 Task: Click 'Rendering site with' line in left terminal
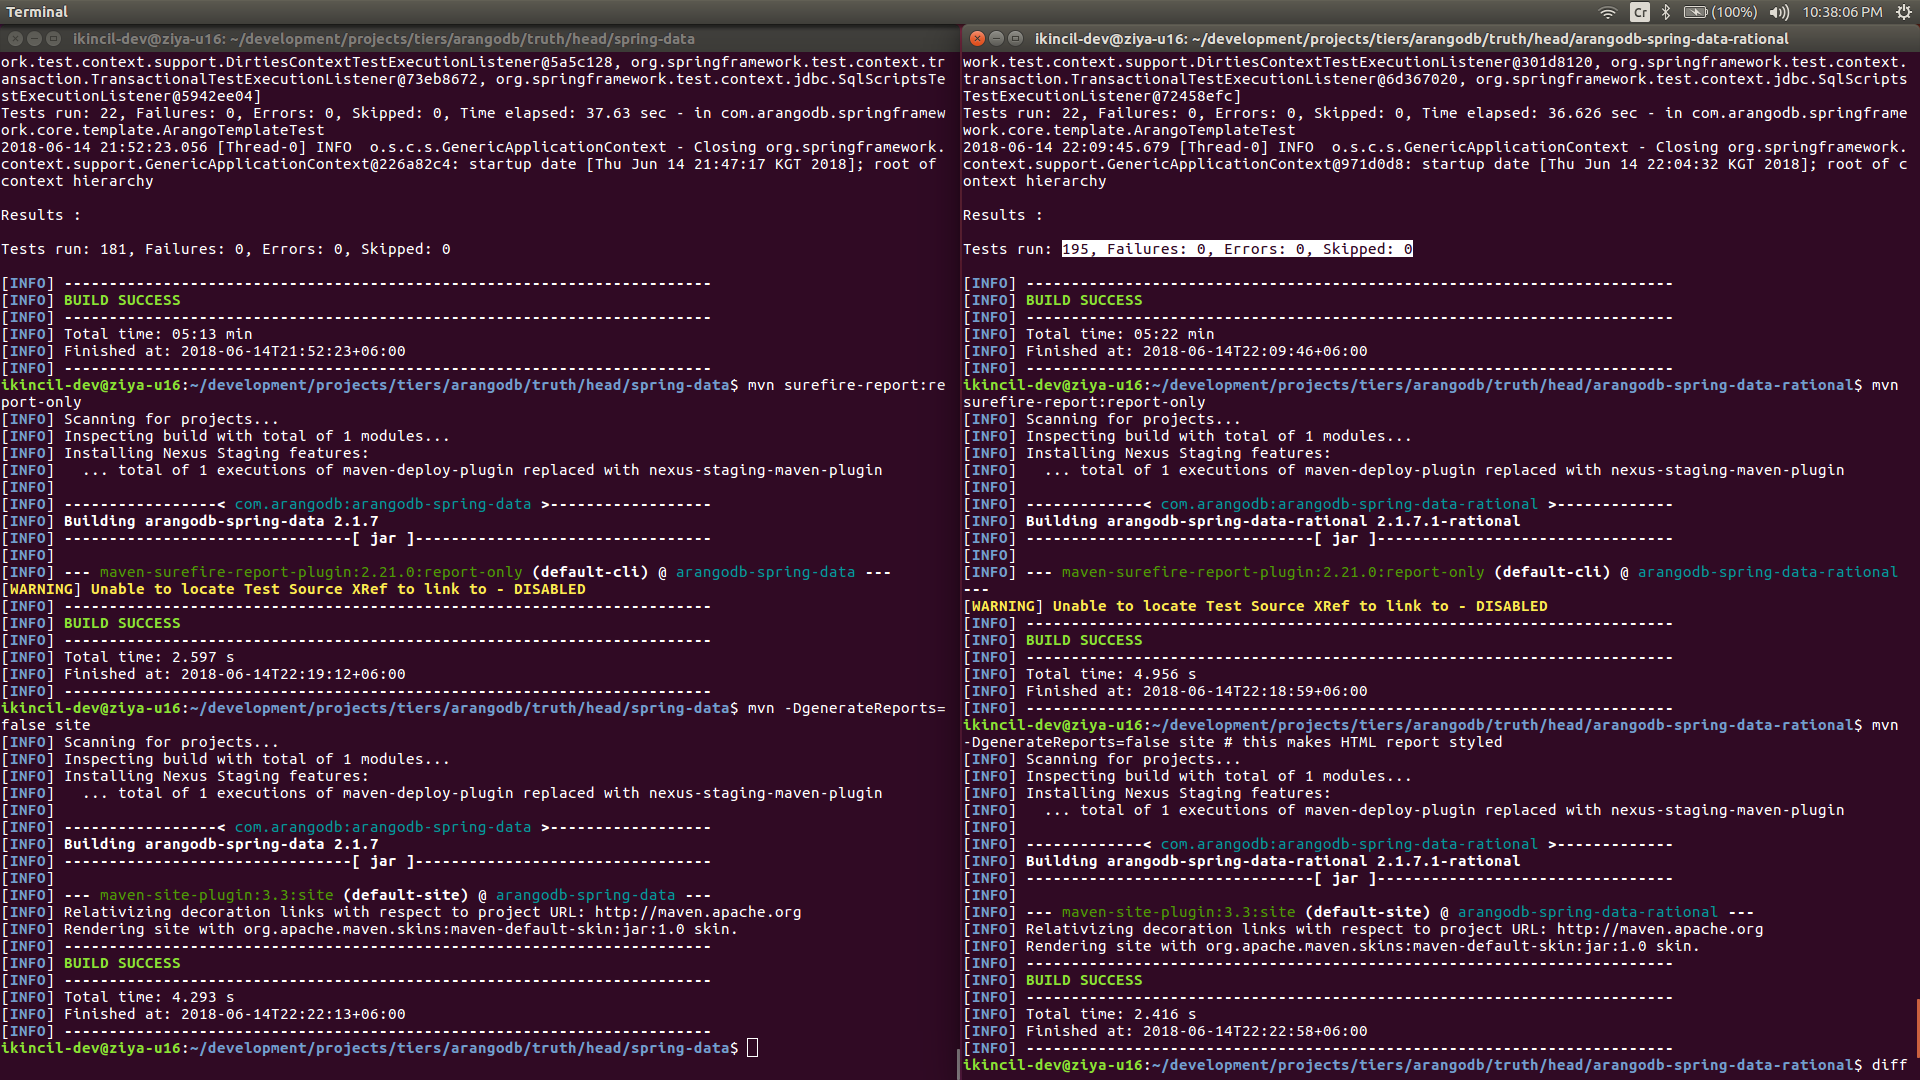pyautogui.click(x=401, y=929)
